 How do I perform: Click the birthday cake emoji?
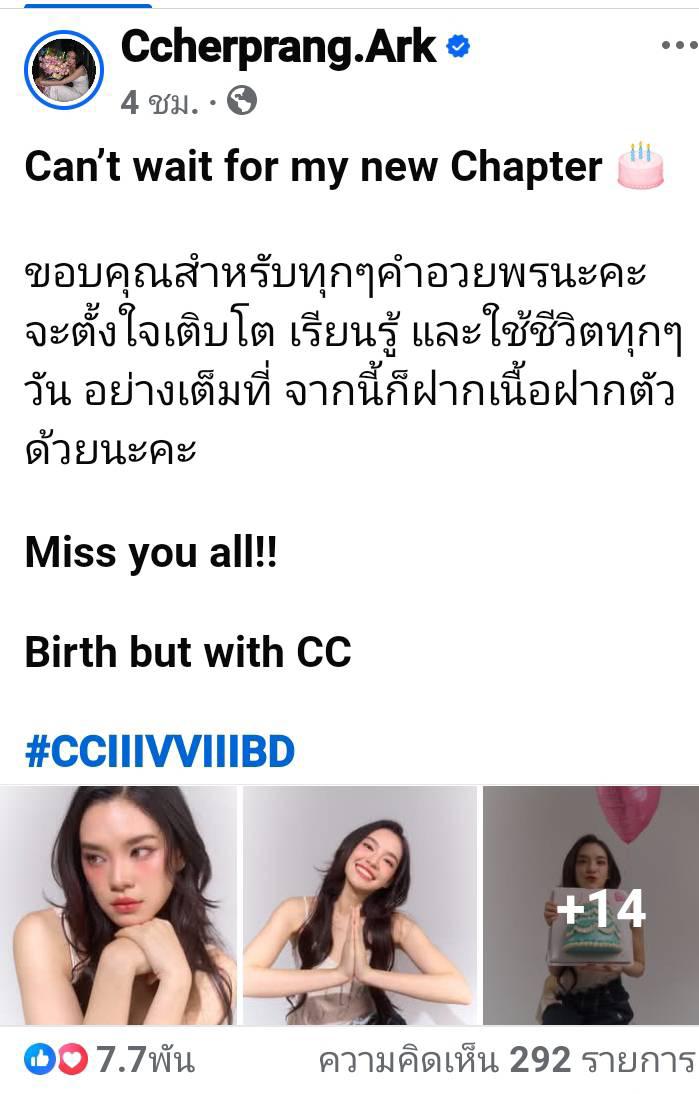pos(640,166)
